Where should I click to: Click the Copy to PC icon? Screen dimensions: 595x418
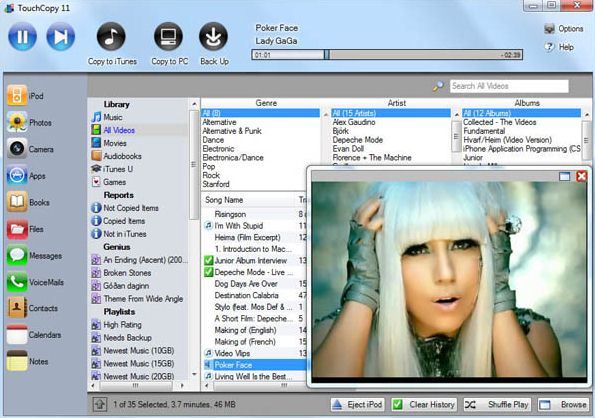click(x=168, y=36)
